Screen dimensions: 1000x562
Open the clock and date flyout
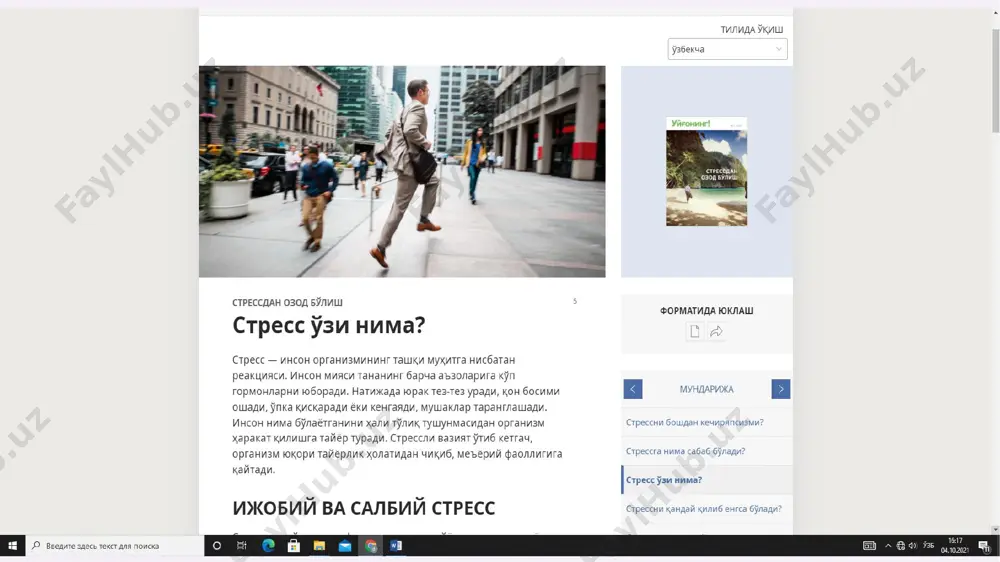955,545
